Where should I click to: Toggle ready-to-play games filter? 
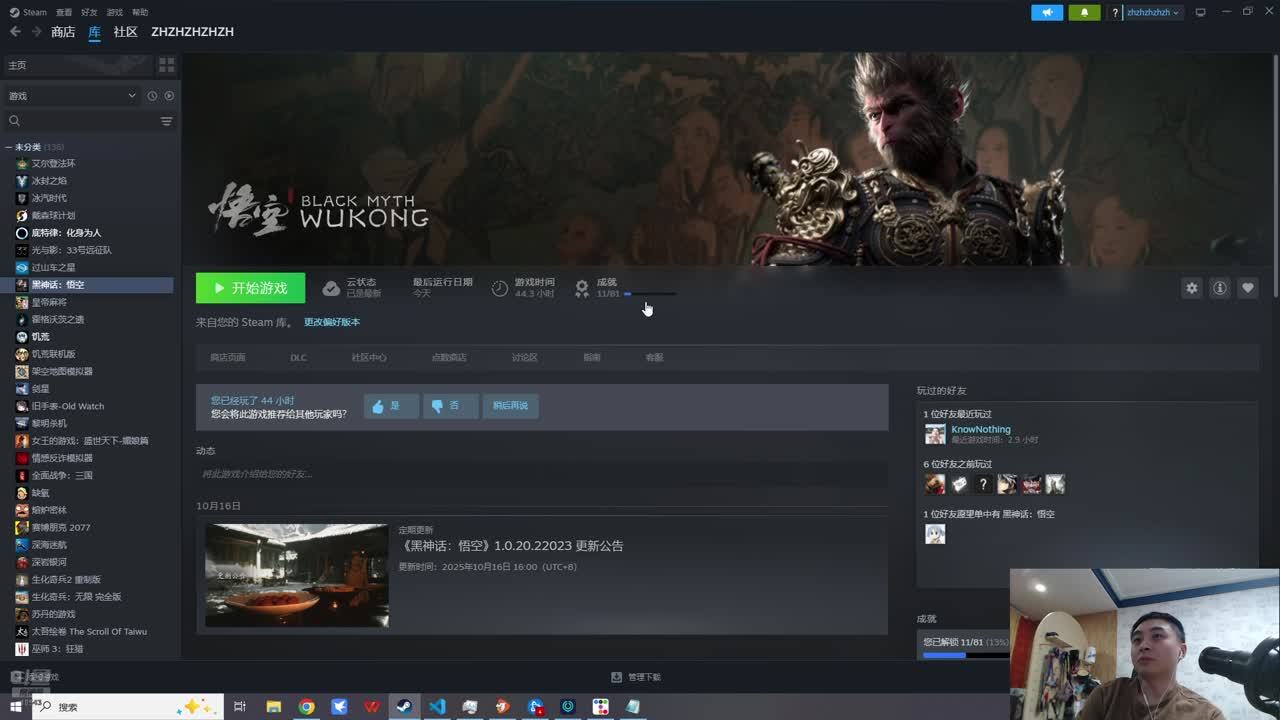169,96
